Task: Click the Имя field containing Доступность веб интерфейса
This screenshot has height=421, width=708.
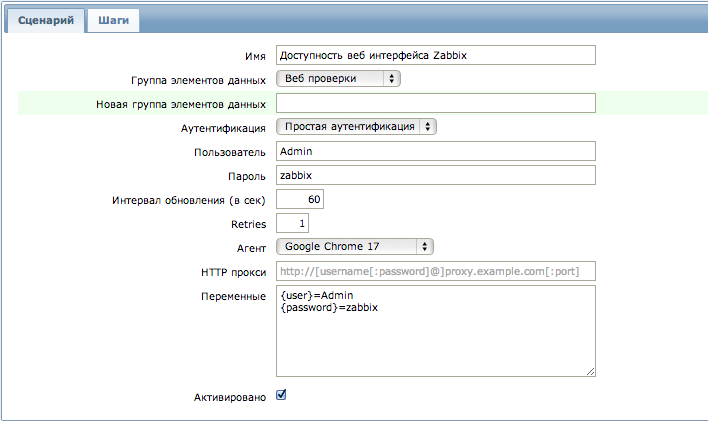Action: pyautogui.click(x=436, y=55)
